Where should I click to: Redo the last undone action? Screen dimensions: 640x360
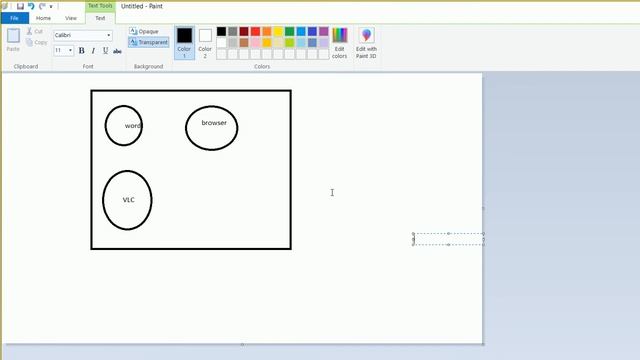coord(42,6)
